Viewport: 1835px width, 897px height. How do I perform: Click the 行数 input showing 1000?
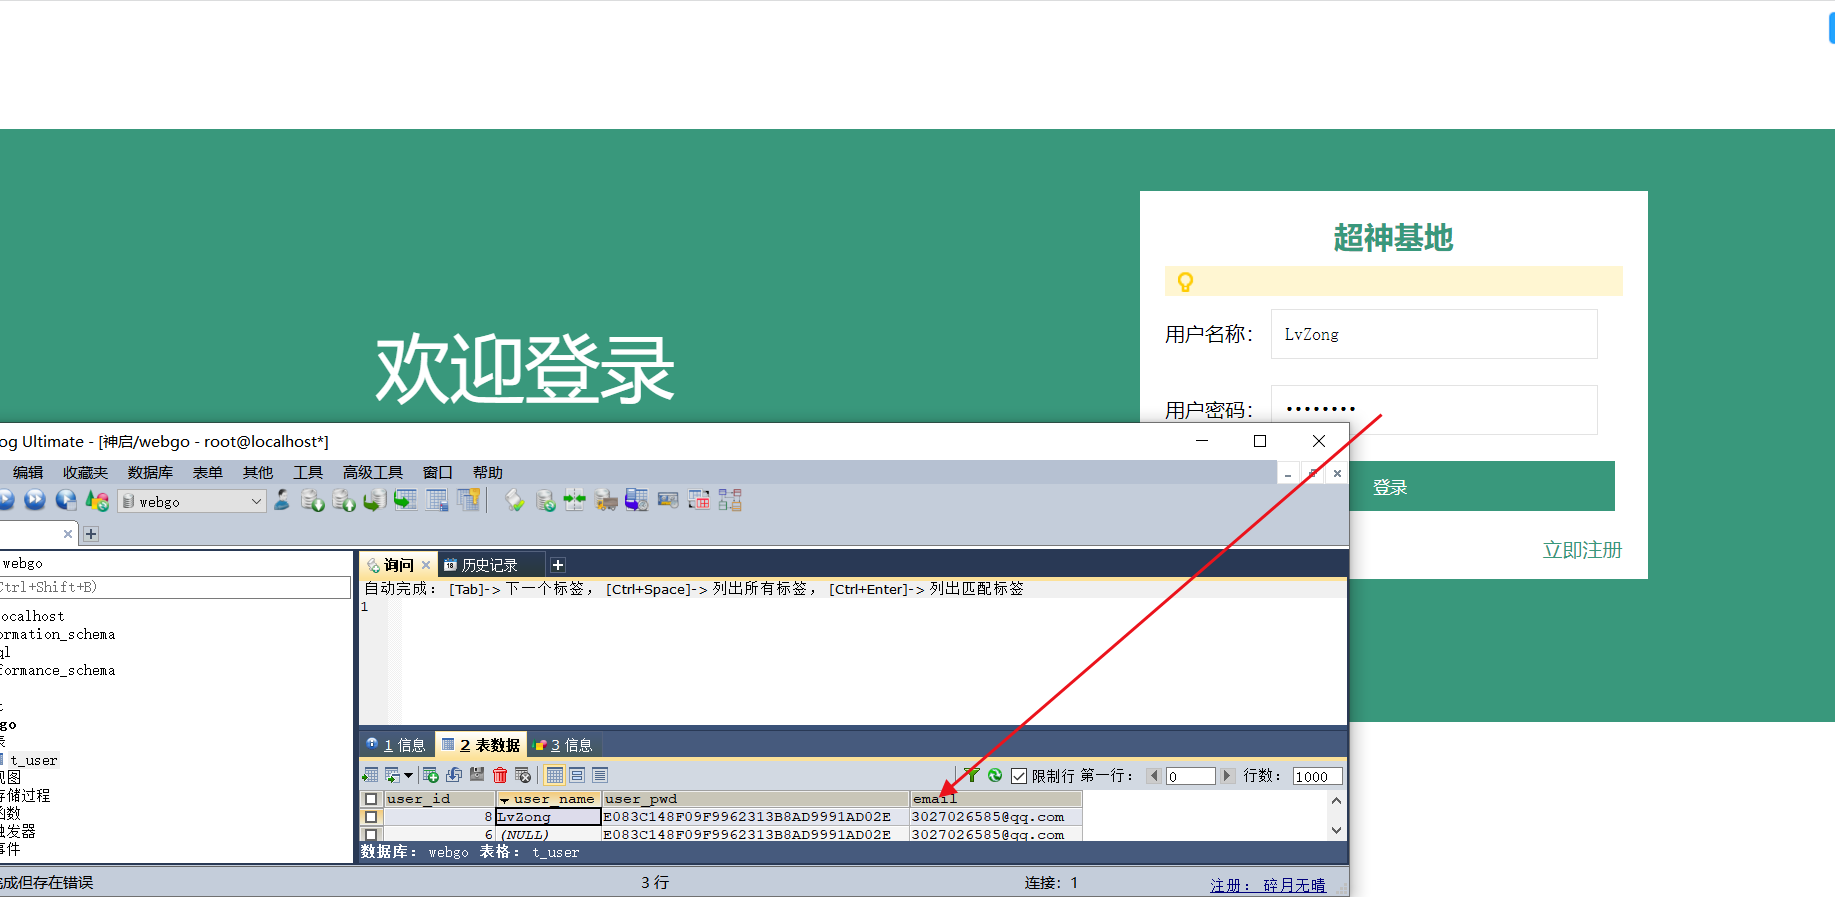point(1317,776)
